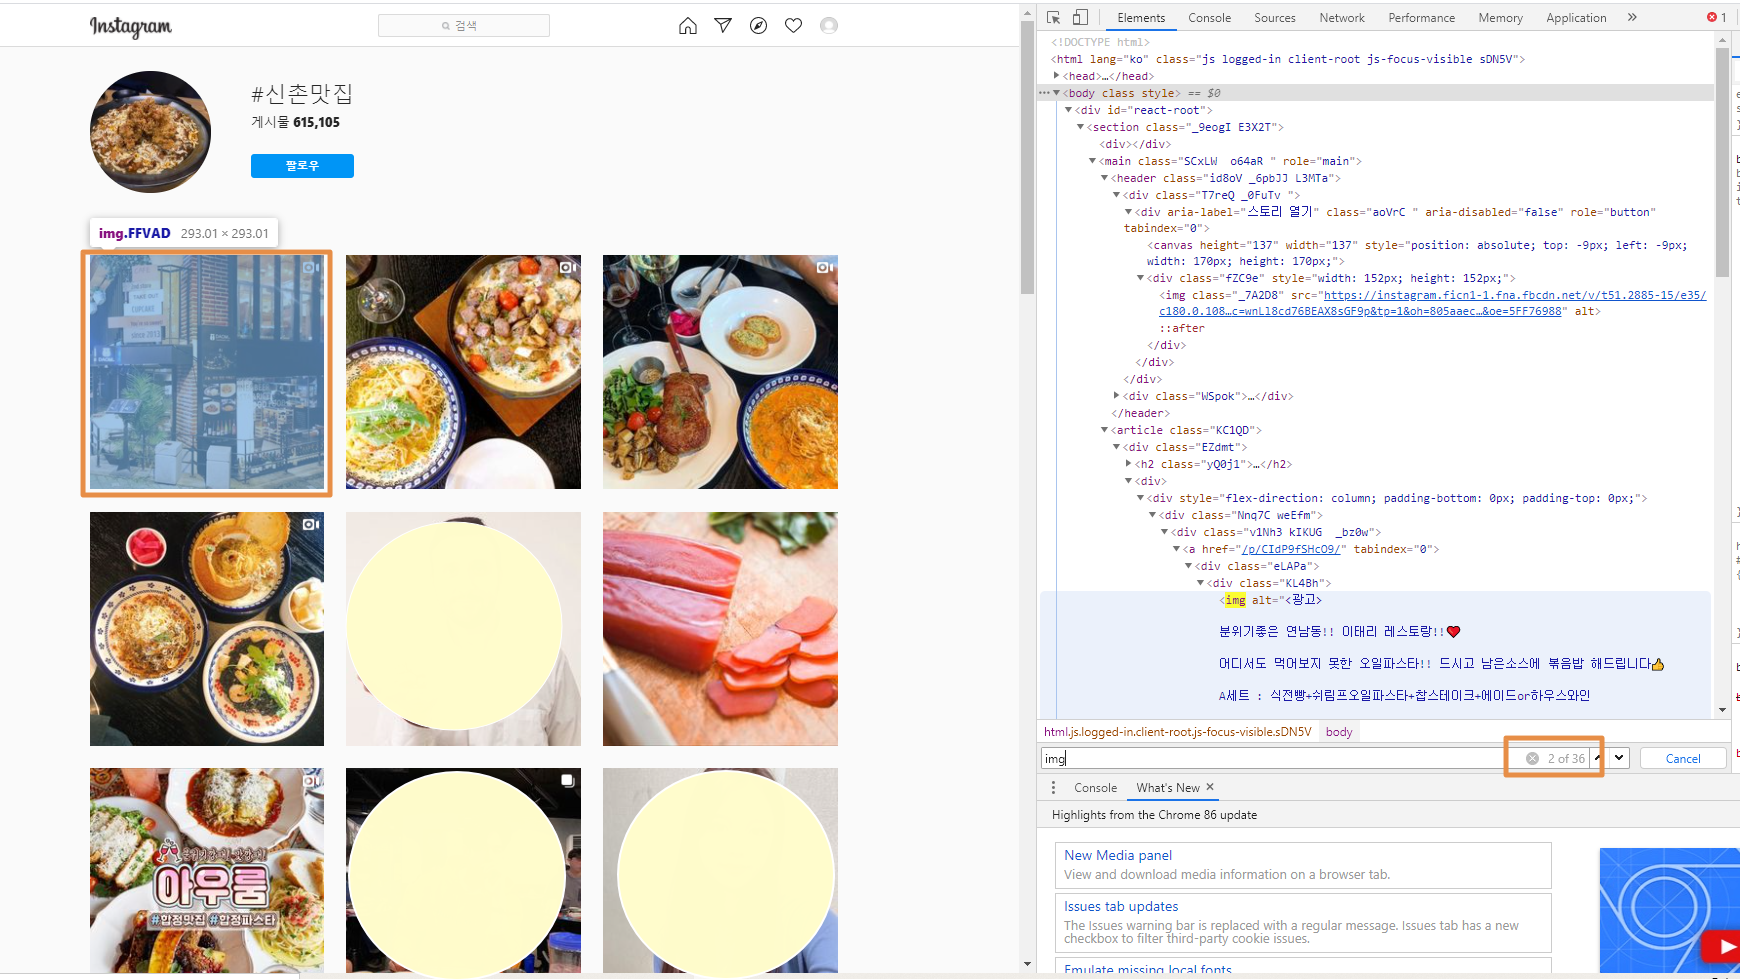Open the pasta and stew dish post
This screenshot has height=979, width=1740.
coord(463,372)
